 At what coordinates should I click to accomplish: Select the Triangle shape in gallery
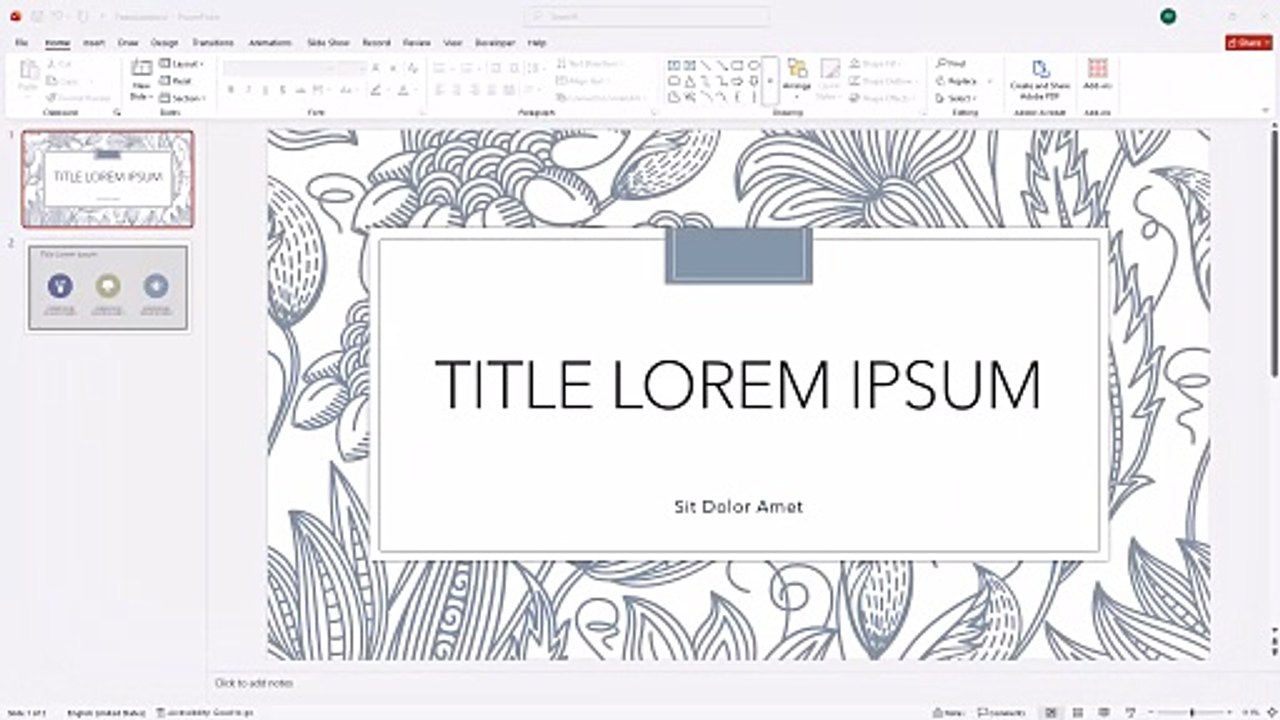(x=690, y=81)
